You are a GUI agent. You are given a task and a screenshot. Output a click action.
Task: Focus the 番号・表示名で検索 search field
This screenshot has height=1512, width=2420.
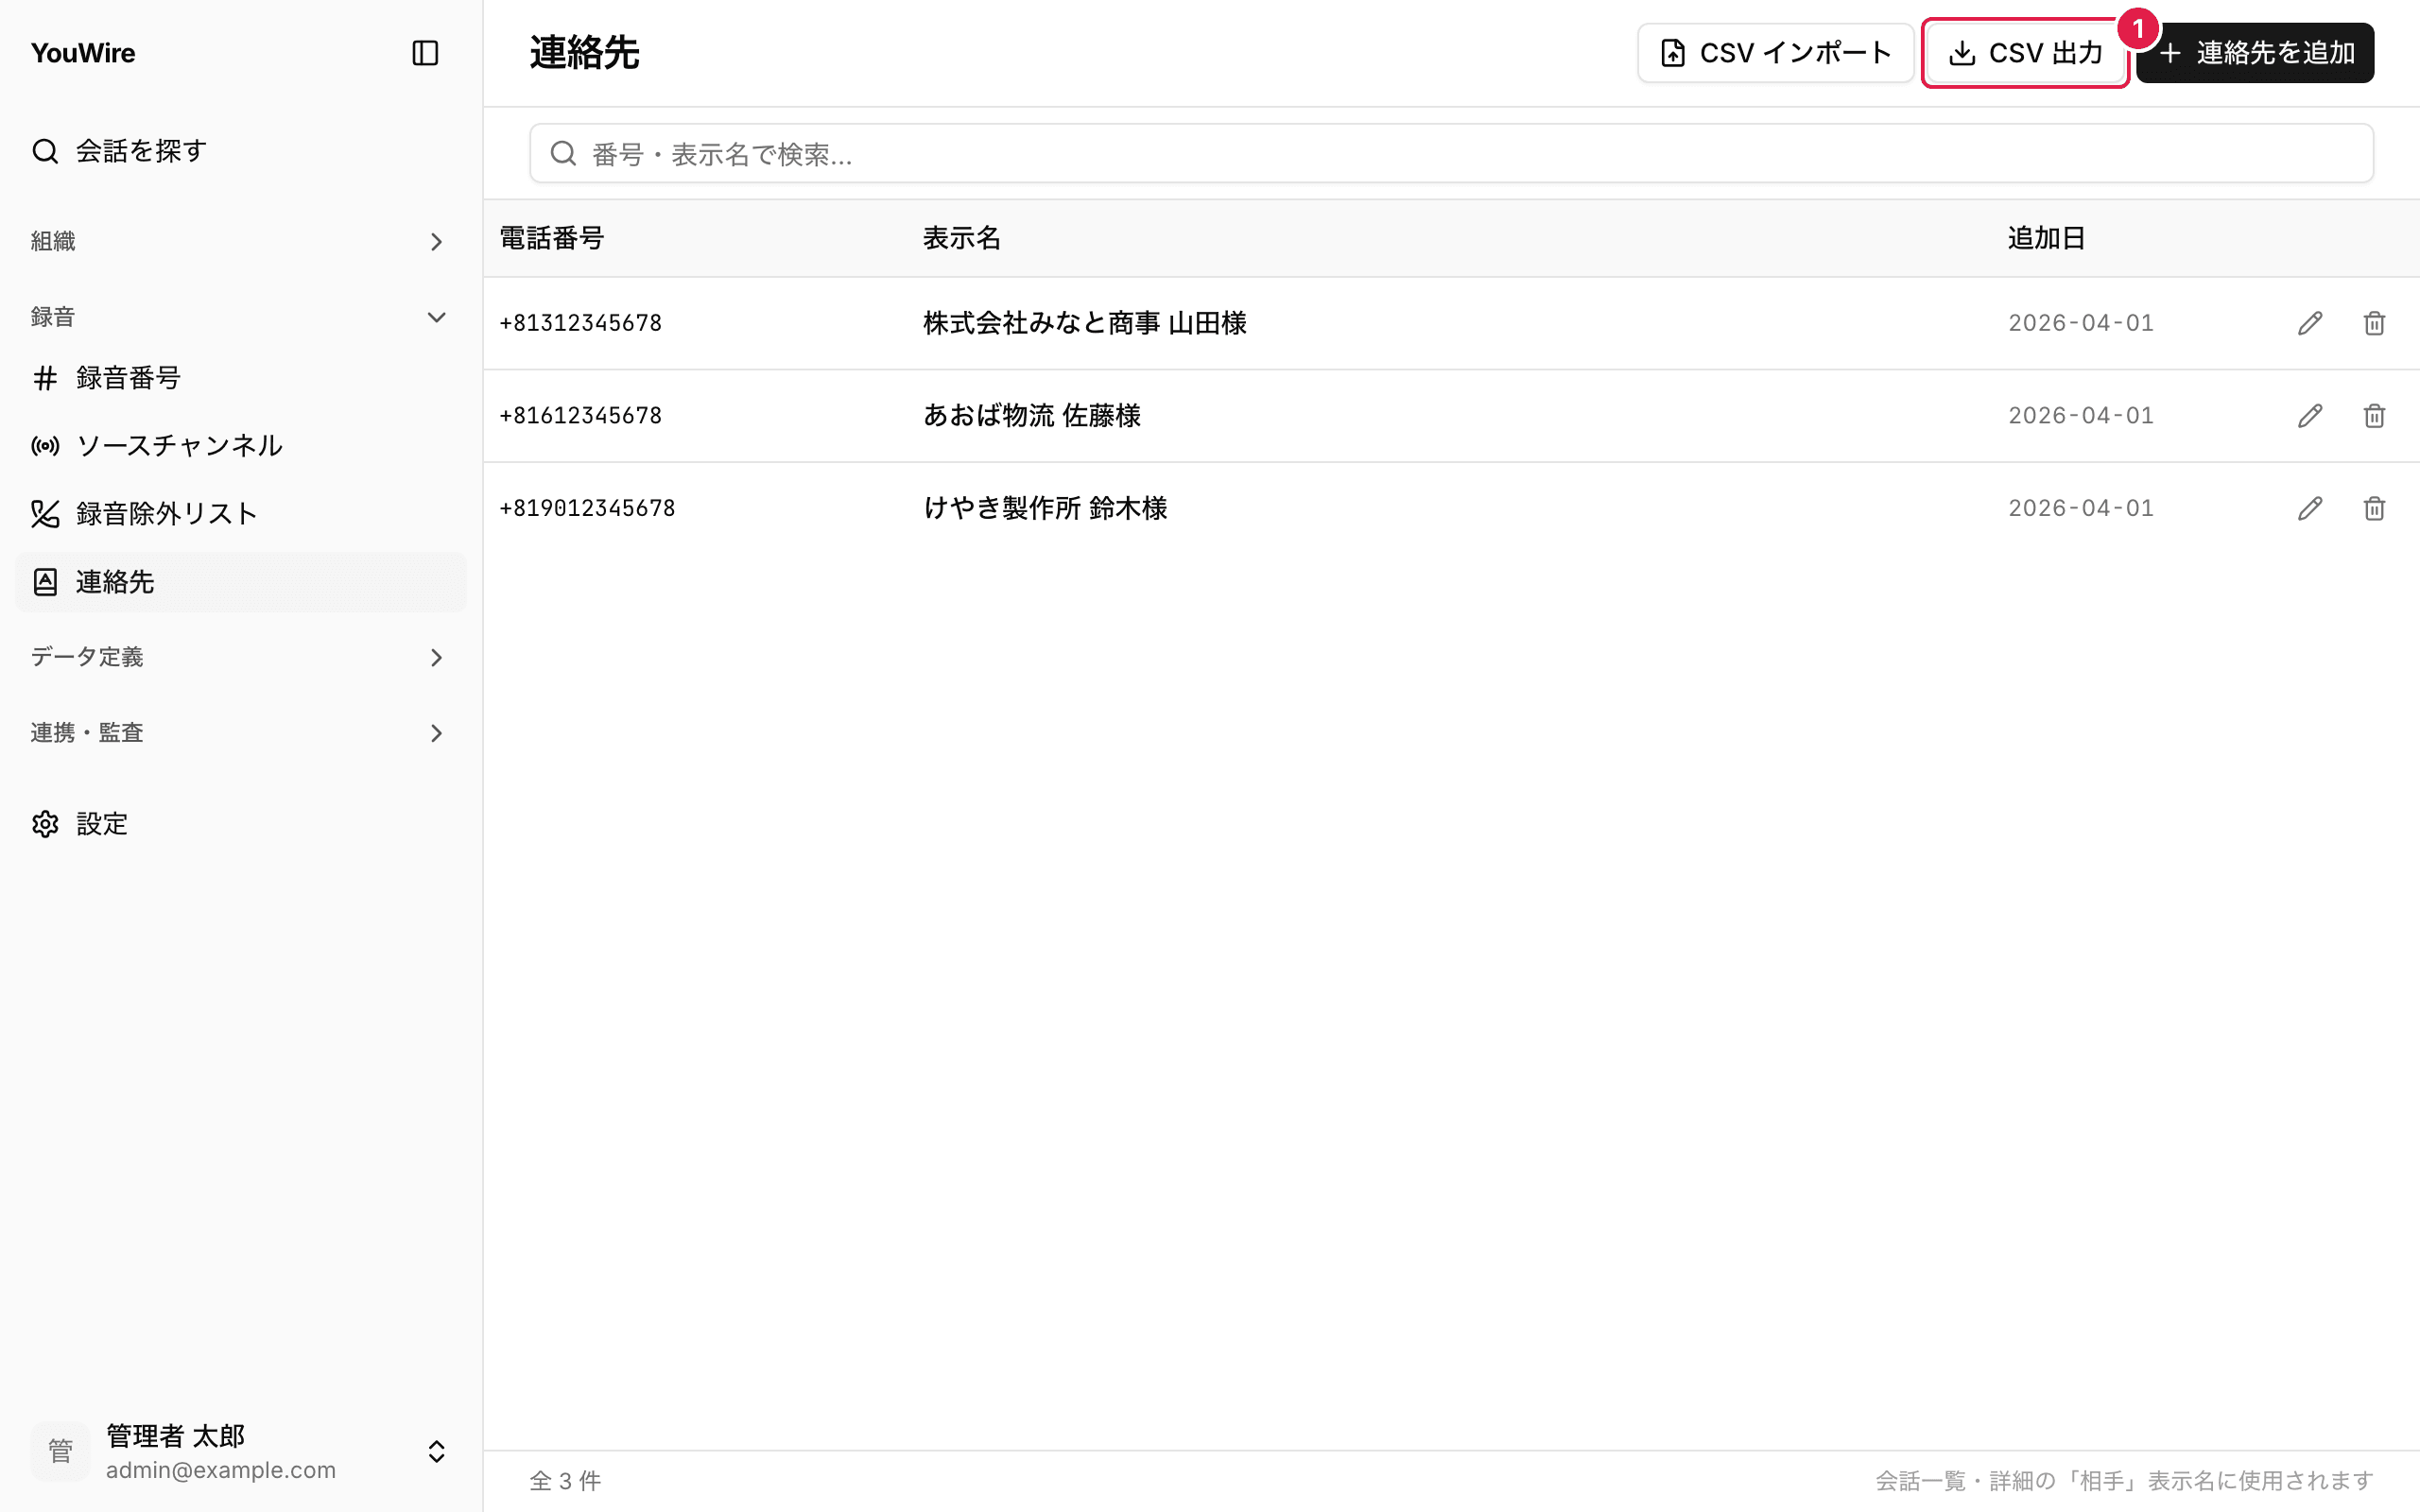click(1451, 153)
